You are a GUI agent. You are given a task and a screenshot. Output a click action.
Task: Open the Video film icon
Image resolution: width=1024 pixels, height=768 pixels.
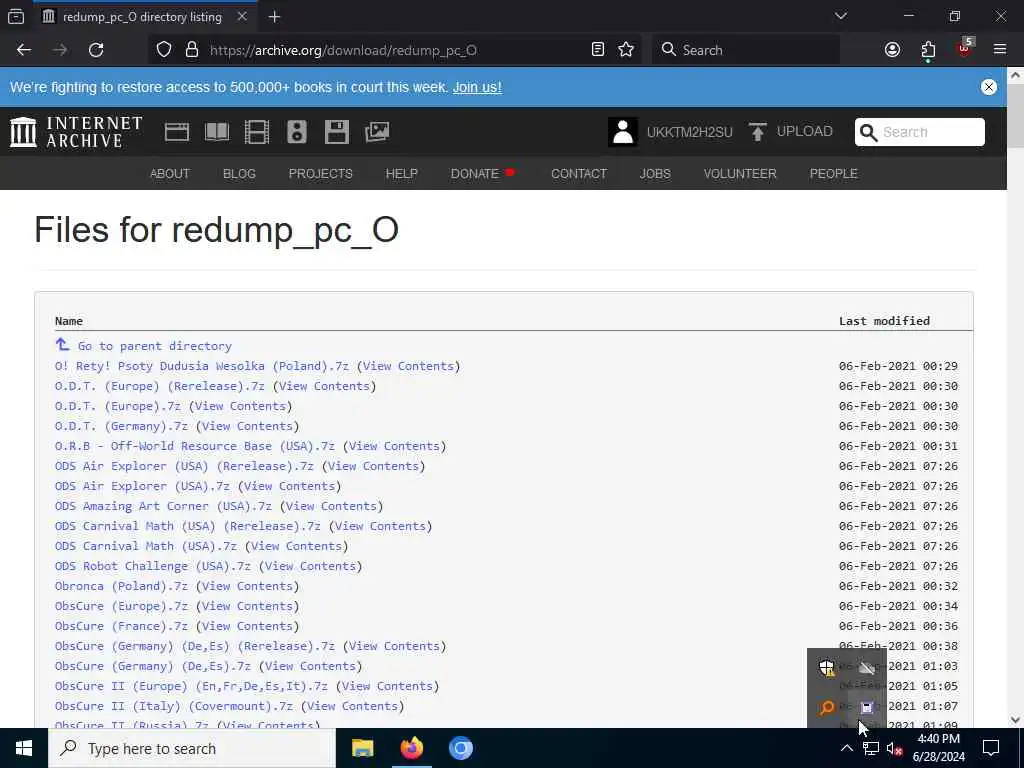(257, 132)
